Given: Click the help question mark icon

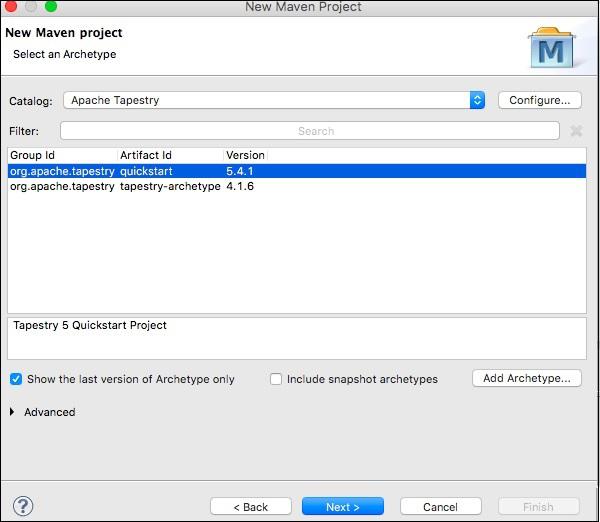Looking at the screenshot, I should (x=23, y=506).
